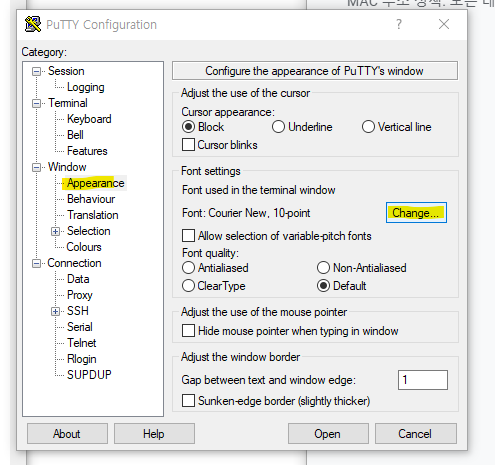Image resolution: width=495 pixels, height=465 pixels.
Task: Collapse the Session tree node
Action: (36, 72)
